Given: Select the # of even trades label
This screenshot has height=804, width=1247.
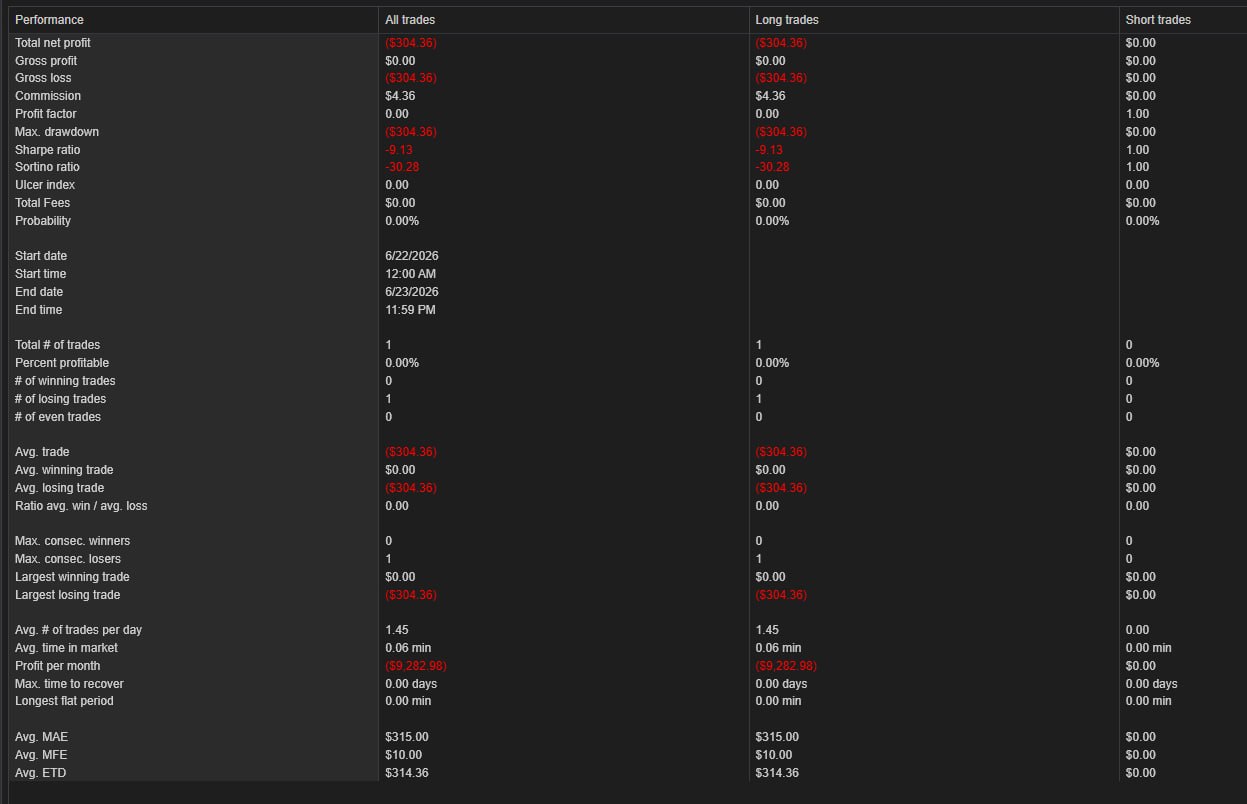Looking at the screenshot, I should click(x=58, y=417).
